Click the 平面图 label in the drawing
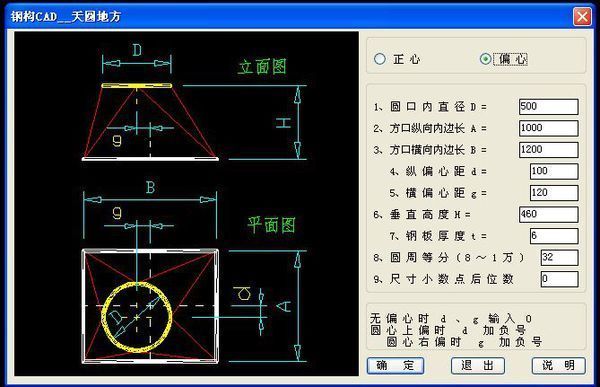Viewport: 600px width, 387px height. [x=271, y=225]
